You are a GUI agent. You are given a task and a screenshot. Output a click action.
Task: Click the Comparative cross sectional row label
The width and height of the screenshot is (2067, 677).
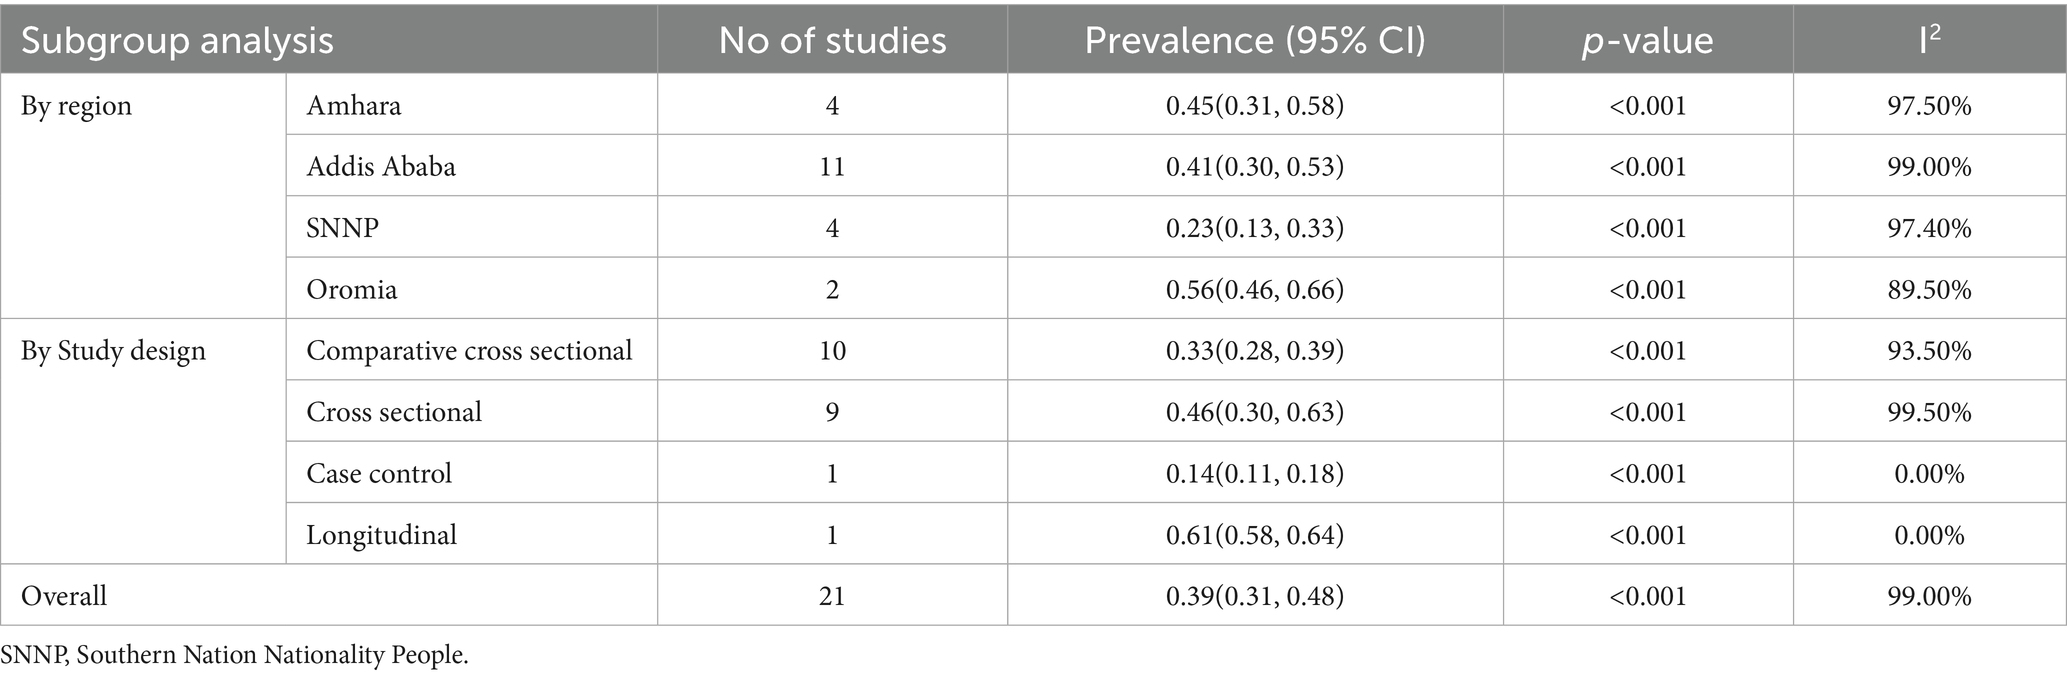coord(469,351)
